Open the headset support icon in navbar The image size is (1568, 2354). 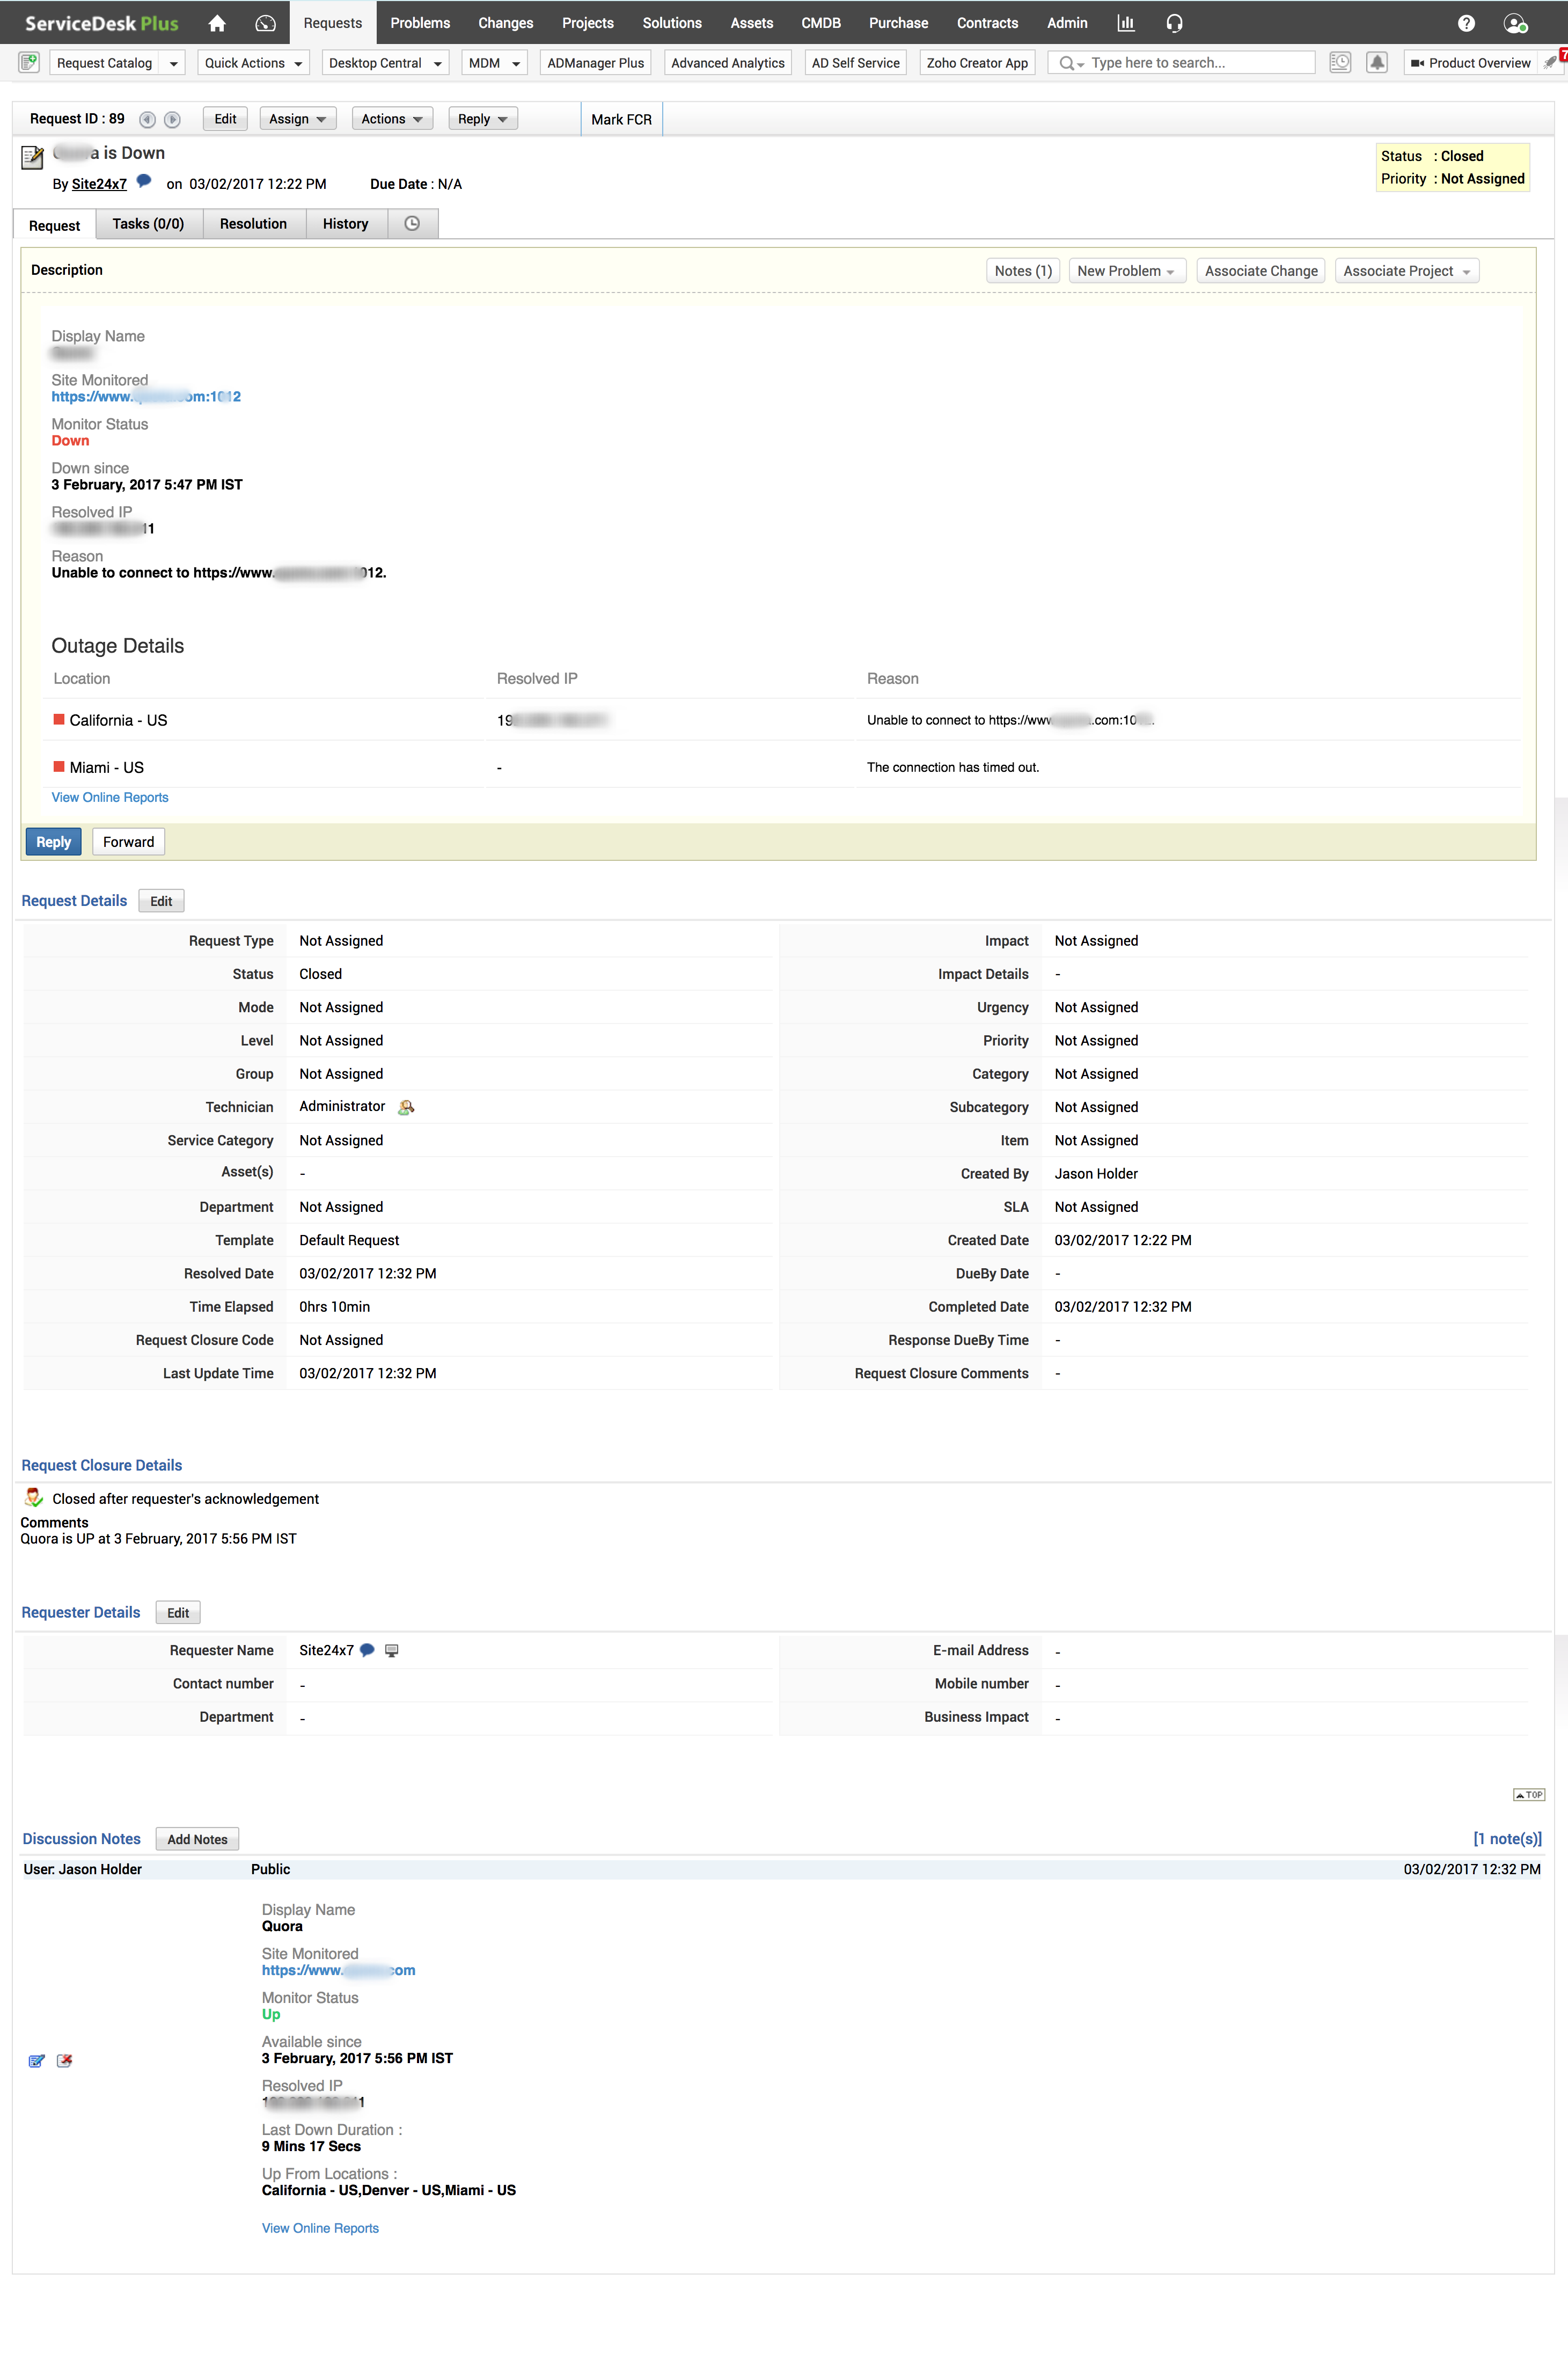point(1174,22)
